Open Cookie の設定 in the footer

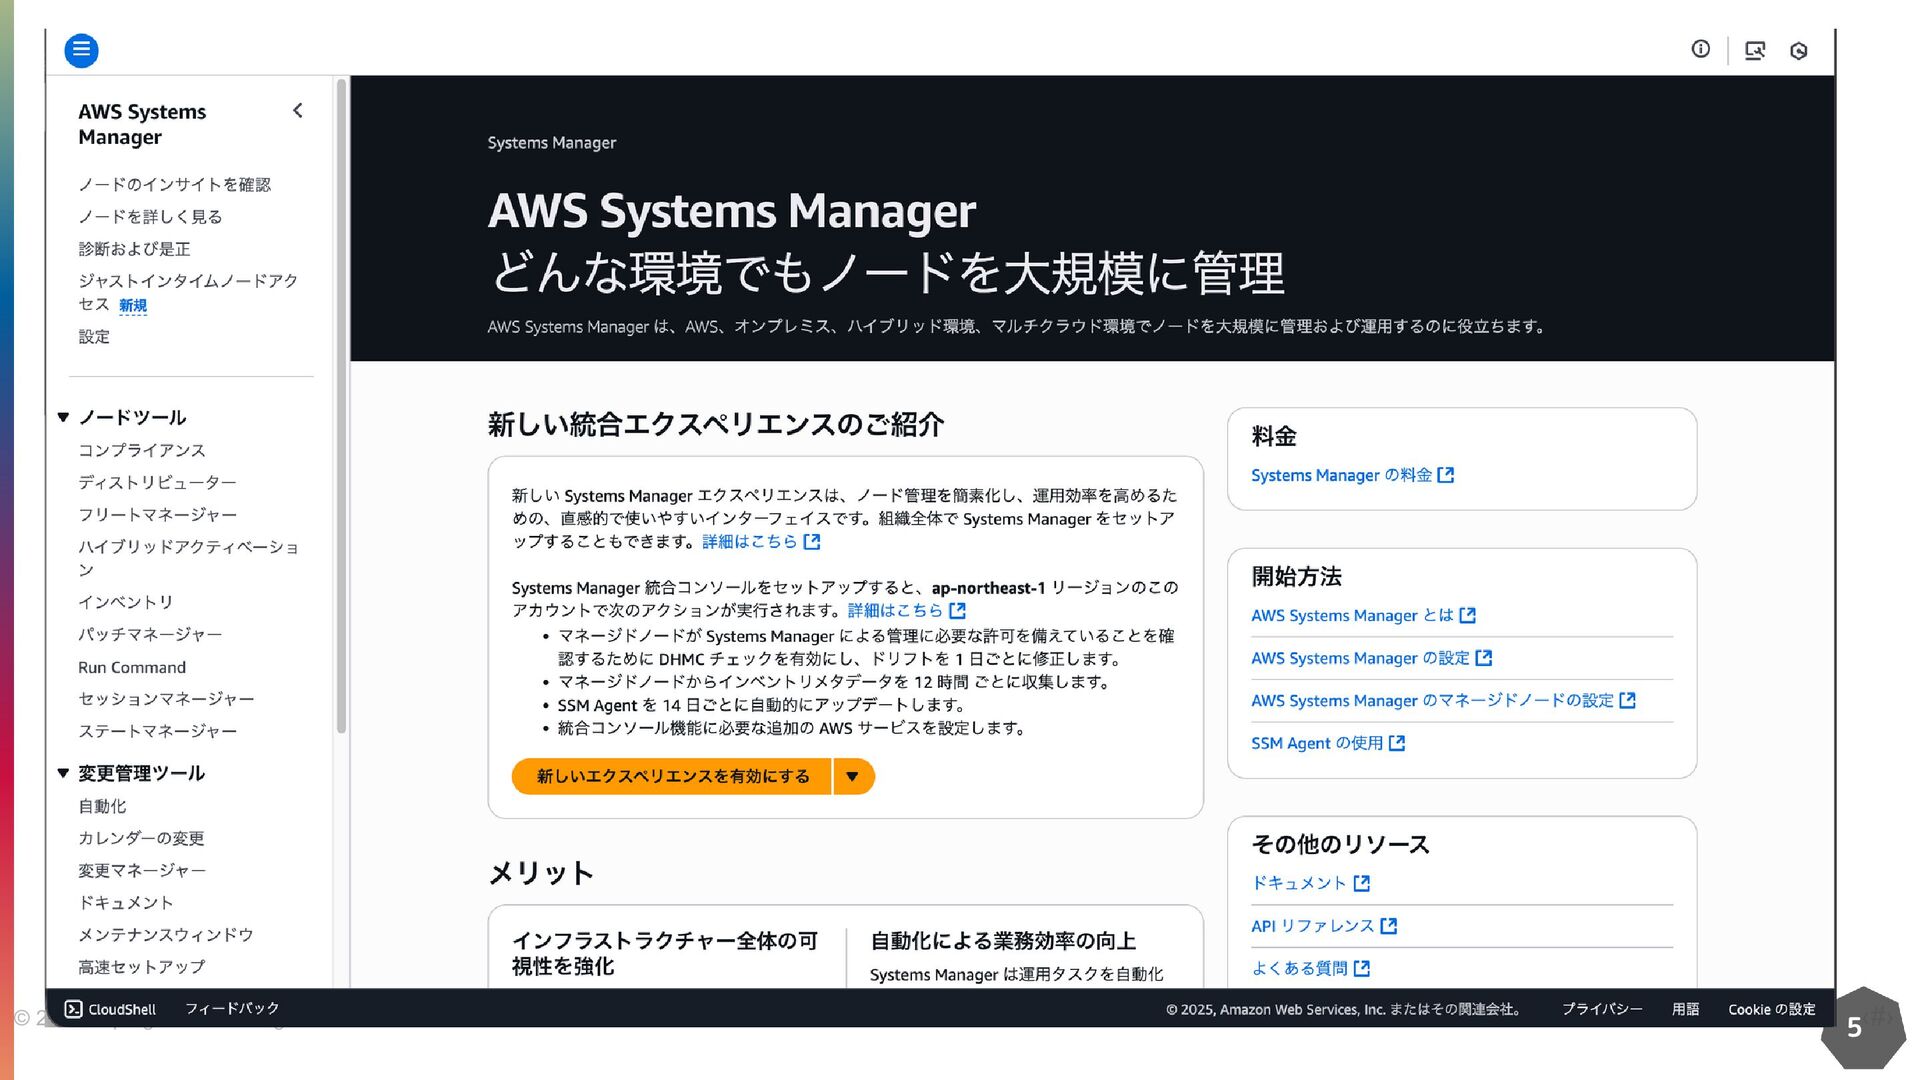pyautogui.click(x=1771, y=1009)
